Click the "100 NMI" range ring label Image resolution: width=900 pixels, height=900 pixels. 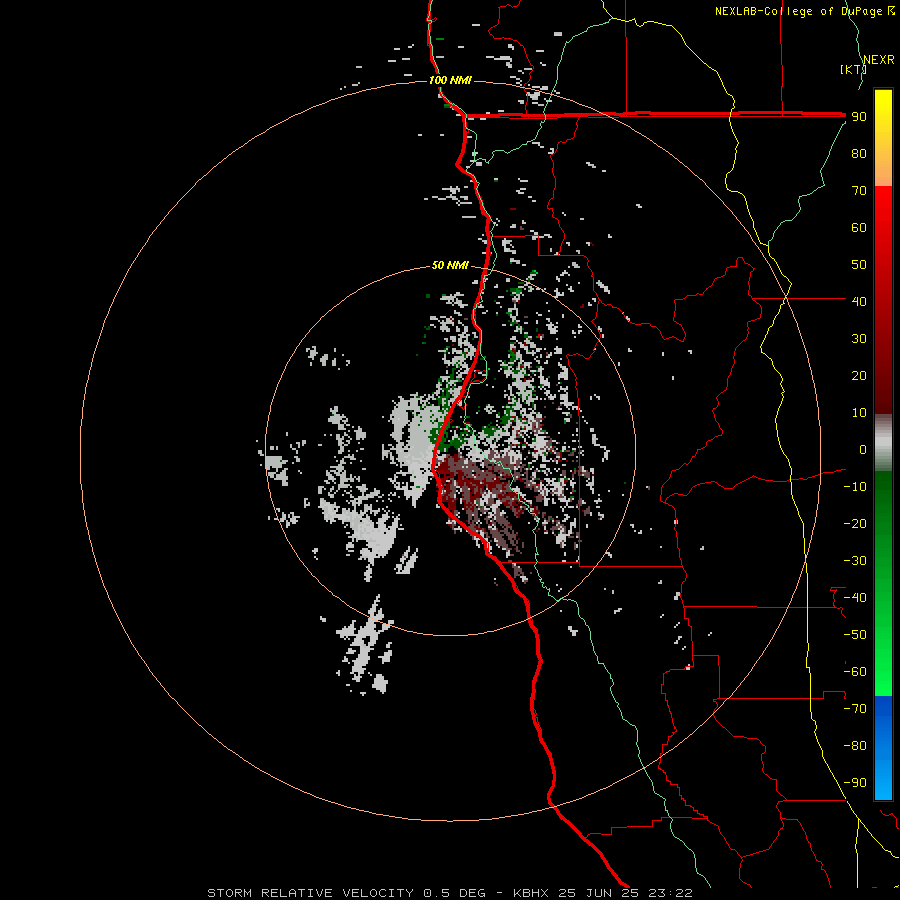tap(450, 80)
